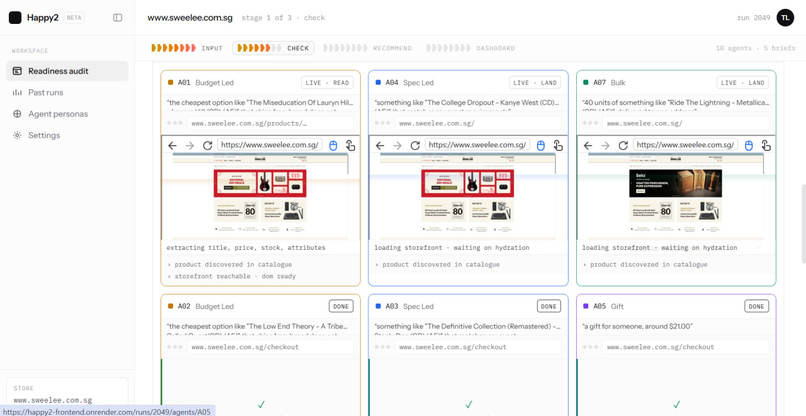Click the DONE badge on A05
The width and height of the screenshot is (806, 416).
[757, 306]
